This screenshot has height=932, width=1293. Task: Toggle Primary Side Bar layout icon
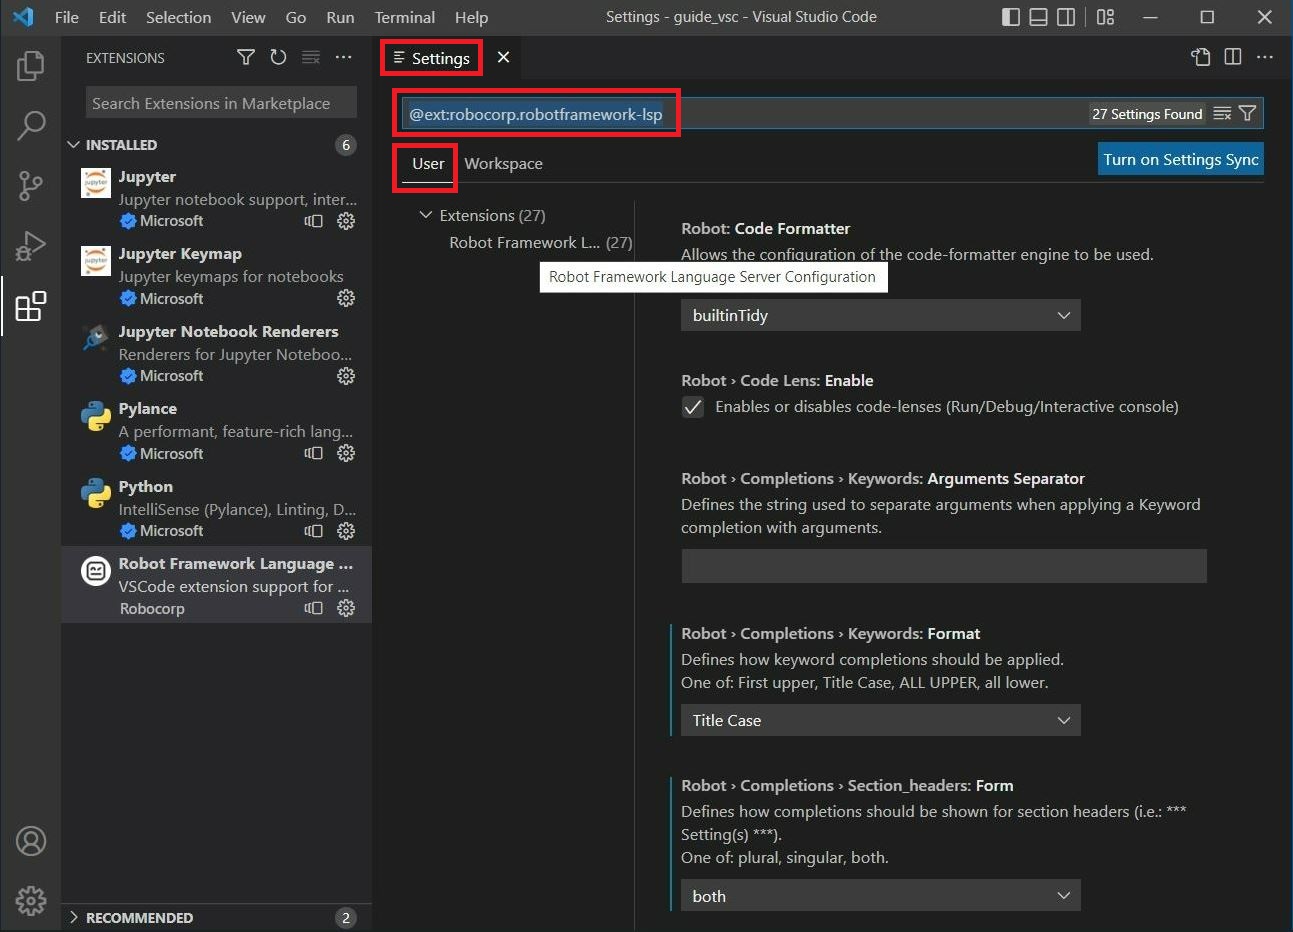(x=1011, y=17)
